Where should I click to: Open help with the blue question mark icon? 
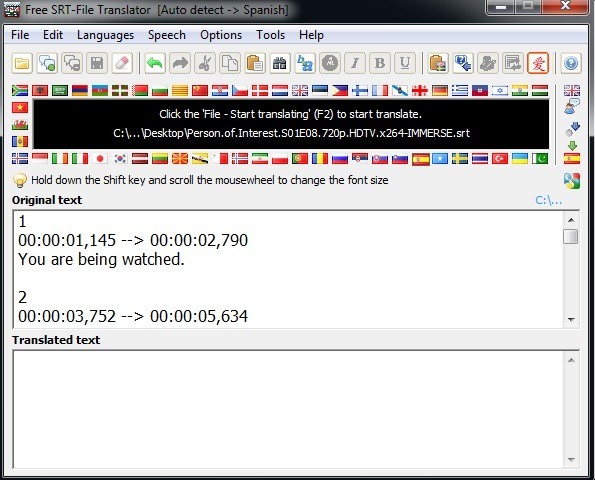click(x=571, y=63)
